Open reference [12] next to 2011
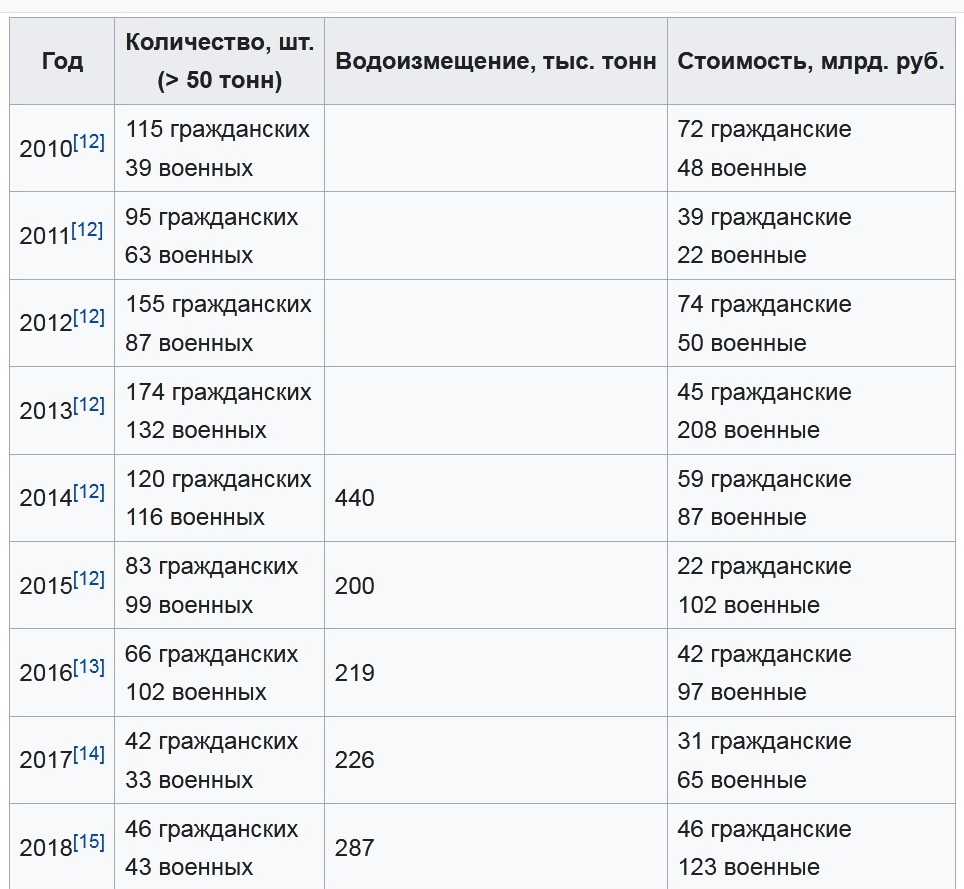Screen dimensions: 964x889 coord(87,230)
